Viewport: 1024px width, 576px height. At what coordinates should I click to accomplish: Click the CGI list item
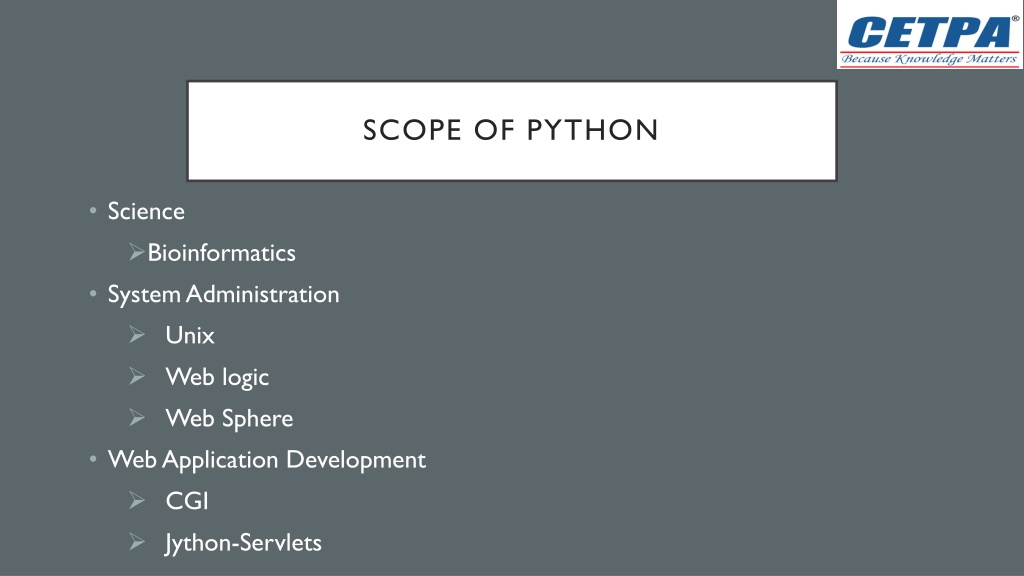(x=187, y=502)
